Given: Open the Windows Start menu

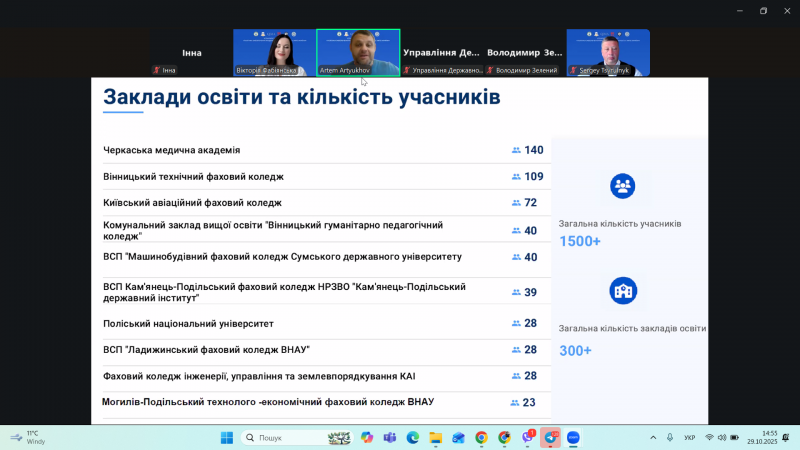Looking at the screenshot, I should (x=226, y=438).
